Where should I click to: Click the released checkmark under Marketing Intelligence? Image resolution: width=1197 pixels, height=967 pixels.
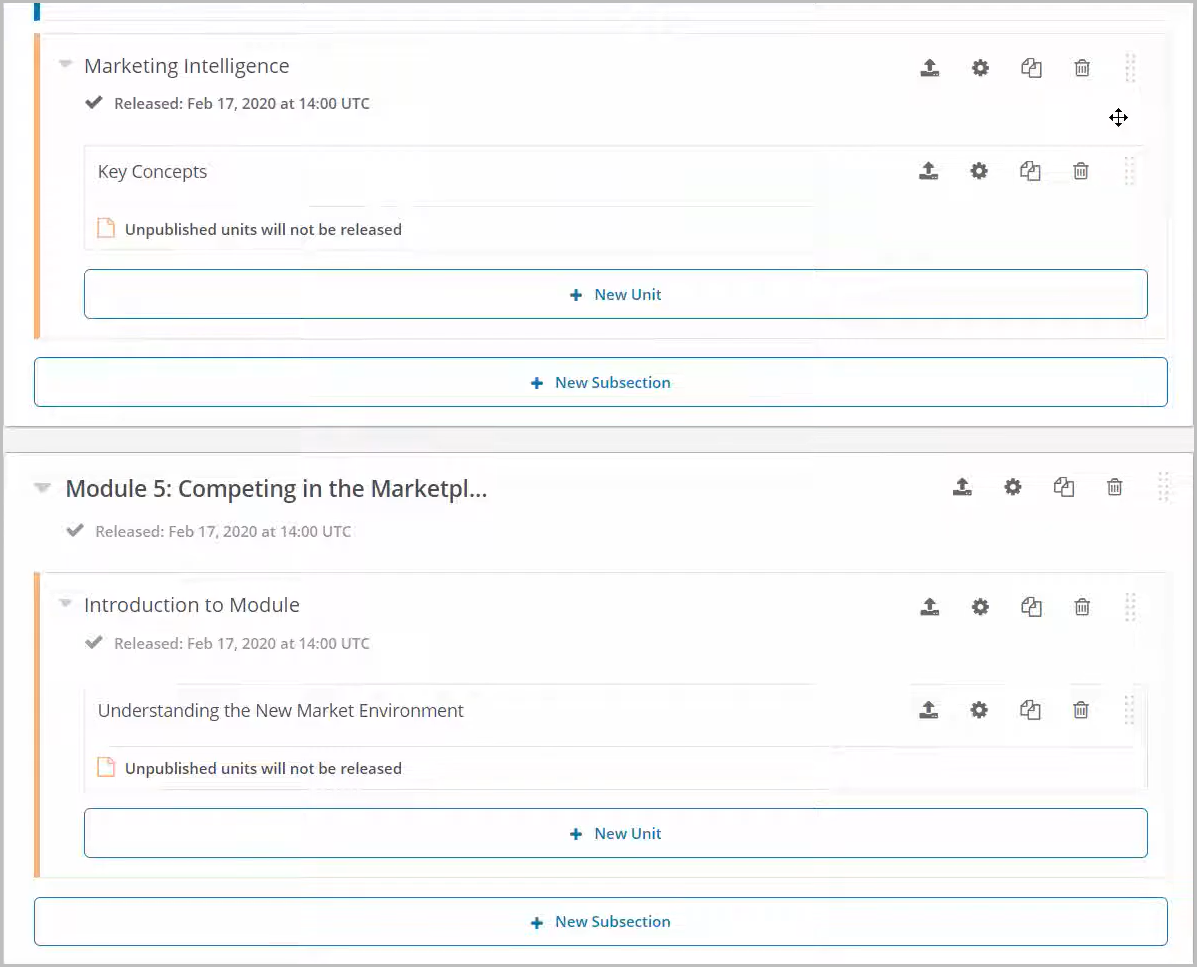[94, 103]
